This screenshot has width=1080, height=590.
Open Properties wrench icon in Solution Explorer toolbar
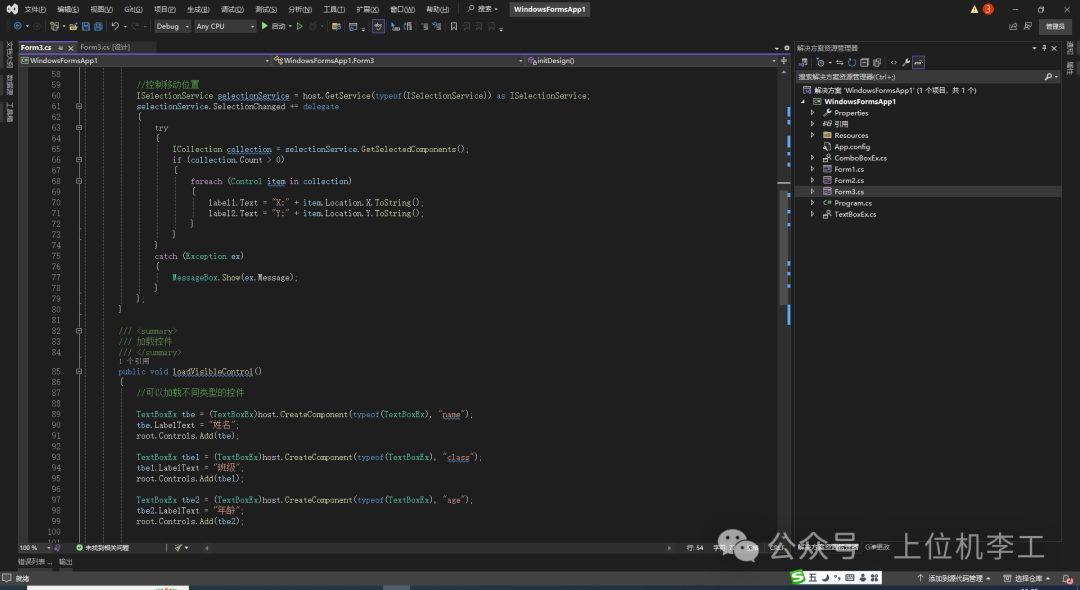click(905, 62)
